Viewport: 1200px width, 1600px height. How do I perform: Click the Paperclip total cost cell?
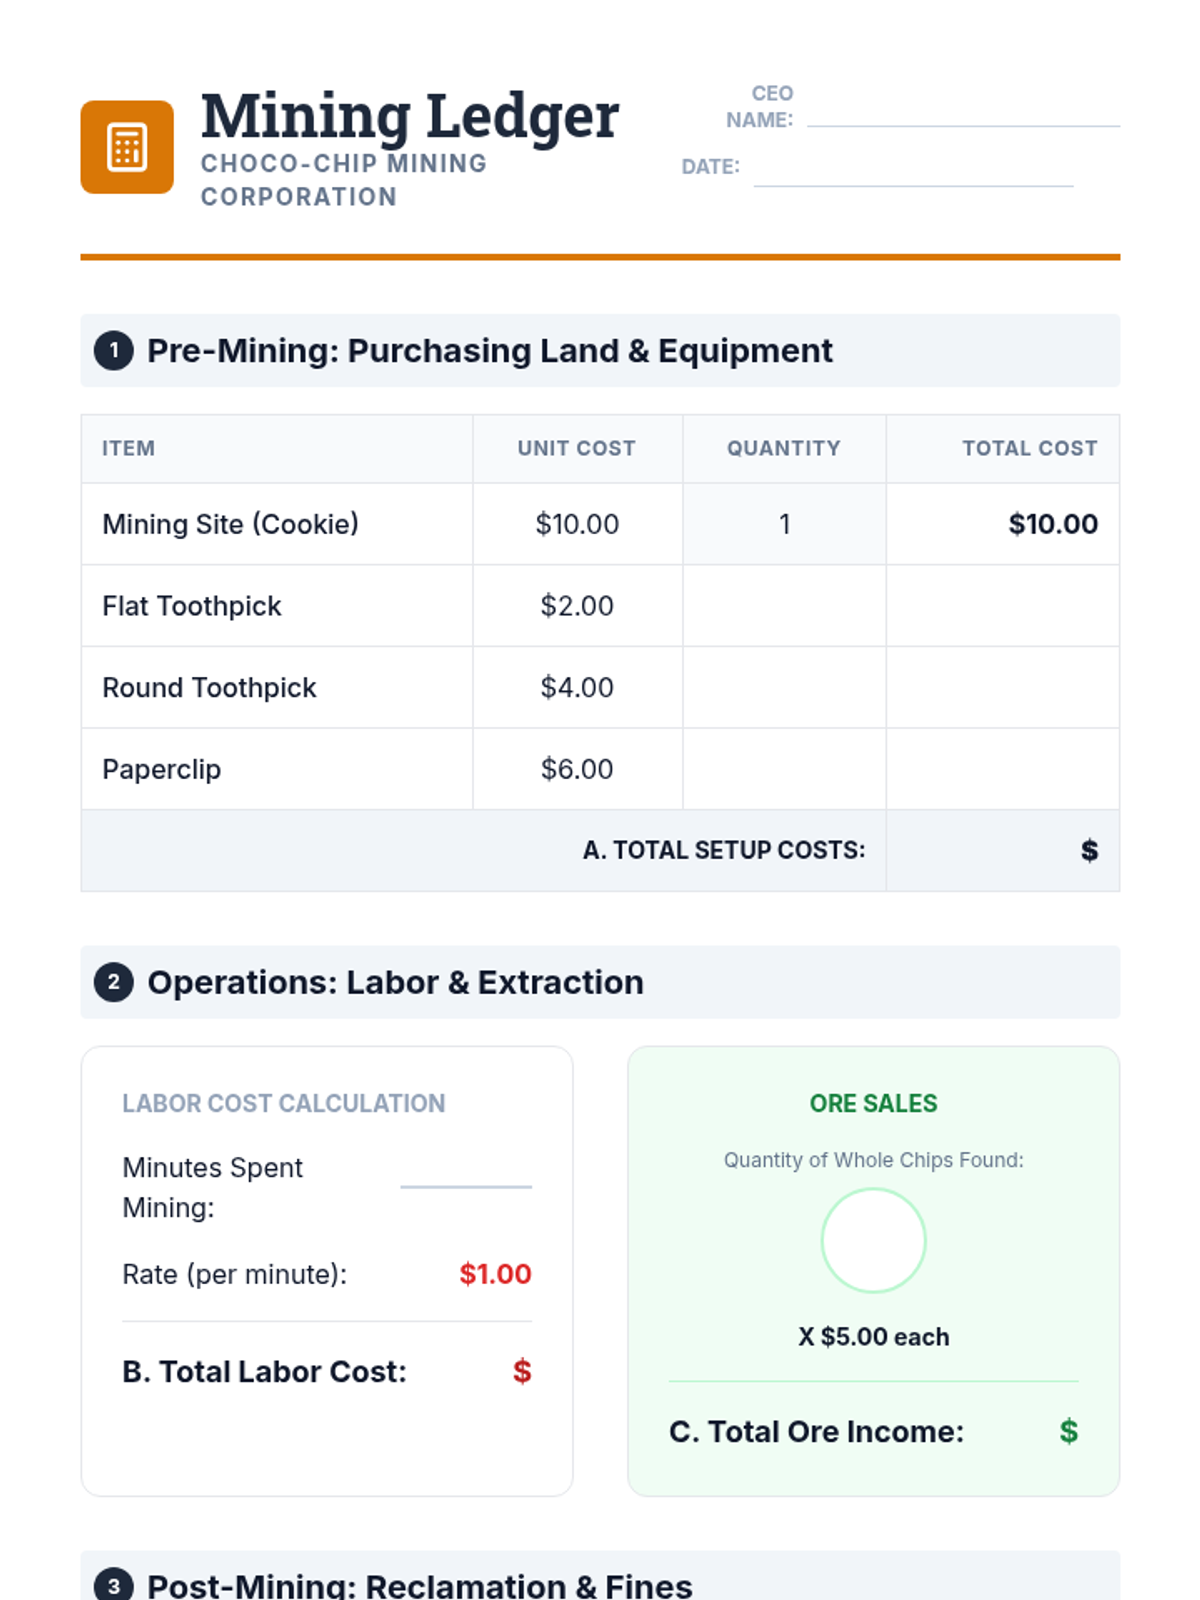tap(1002, 769)
